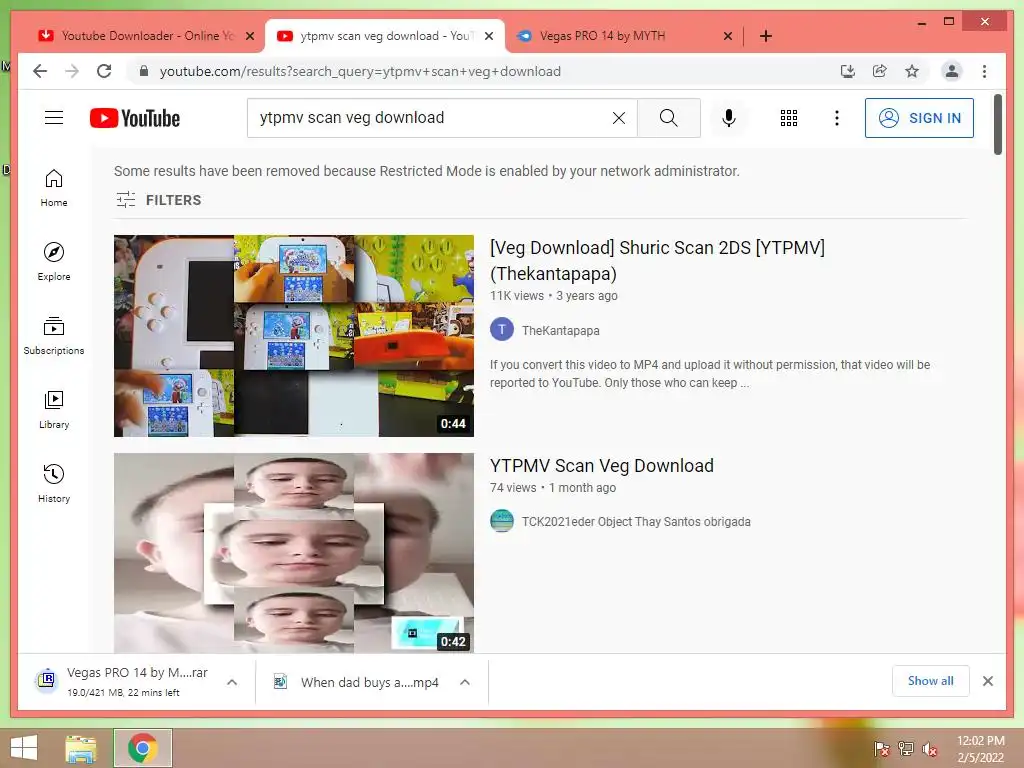Viewport: 1024px width, 768px height.
Task: Click the page vertical scrollbar thumb
Action: coord(997,125)
